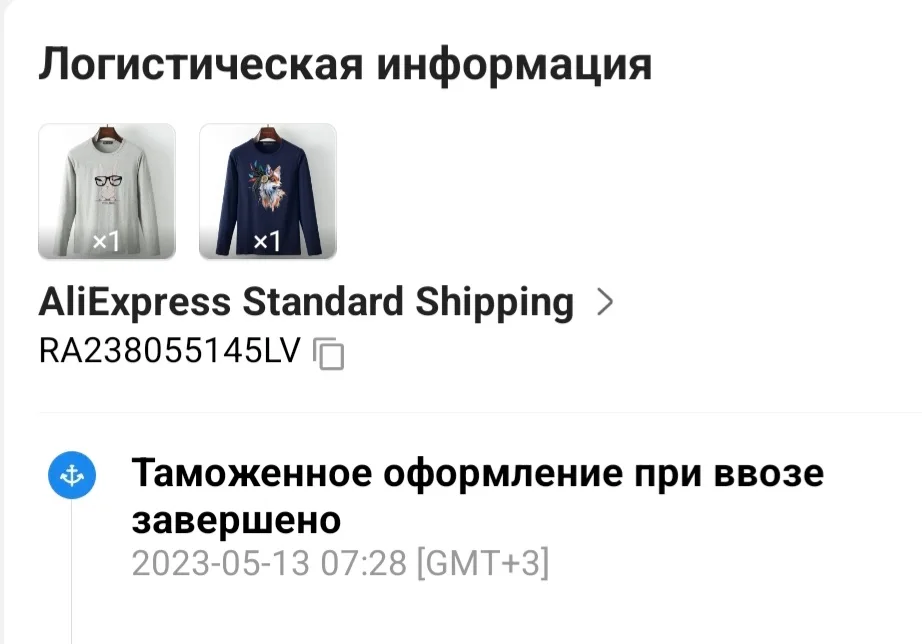Click the ×1 quantity badge on the gray shirt
Screen dimensions: 922x644
click(x=106, y=241)
